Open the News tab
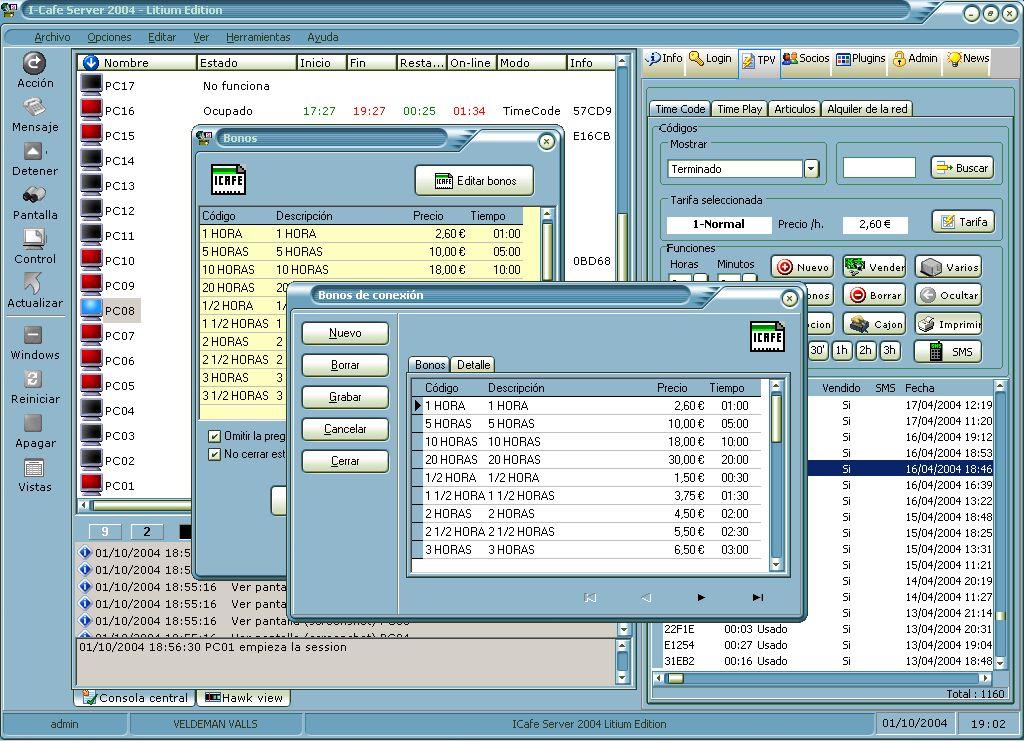This screenshot has width=1024, height=742. pyautogui.click(x=968, y=59)
